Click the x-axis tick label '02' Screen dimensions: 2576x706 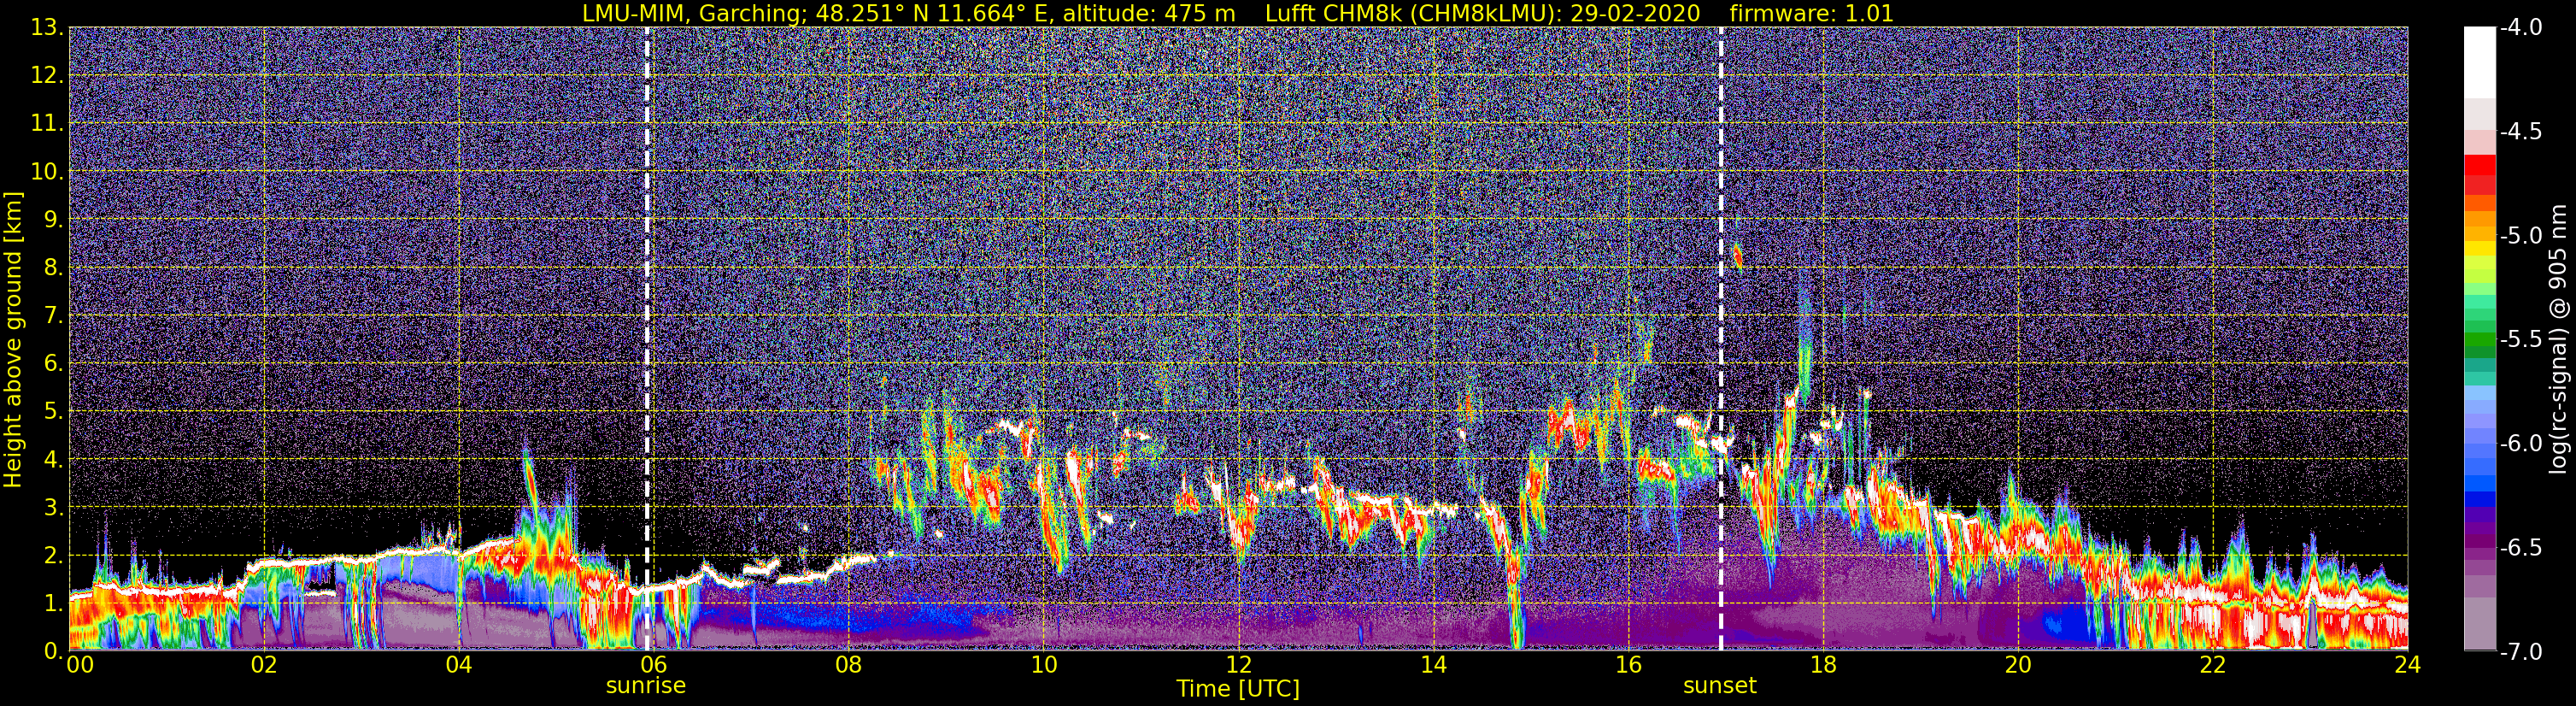point(264,665)
